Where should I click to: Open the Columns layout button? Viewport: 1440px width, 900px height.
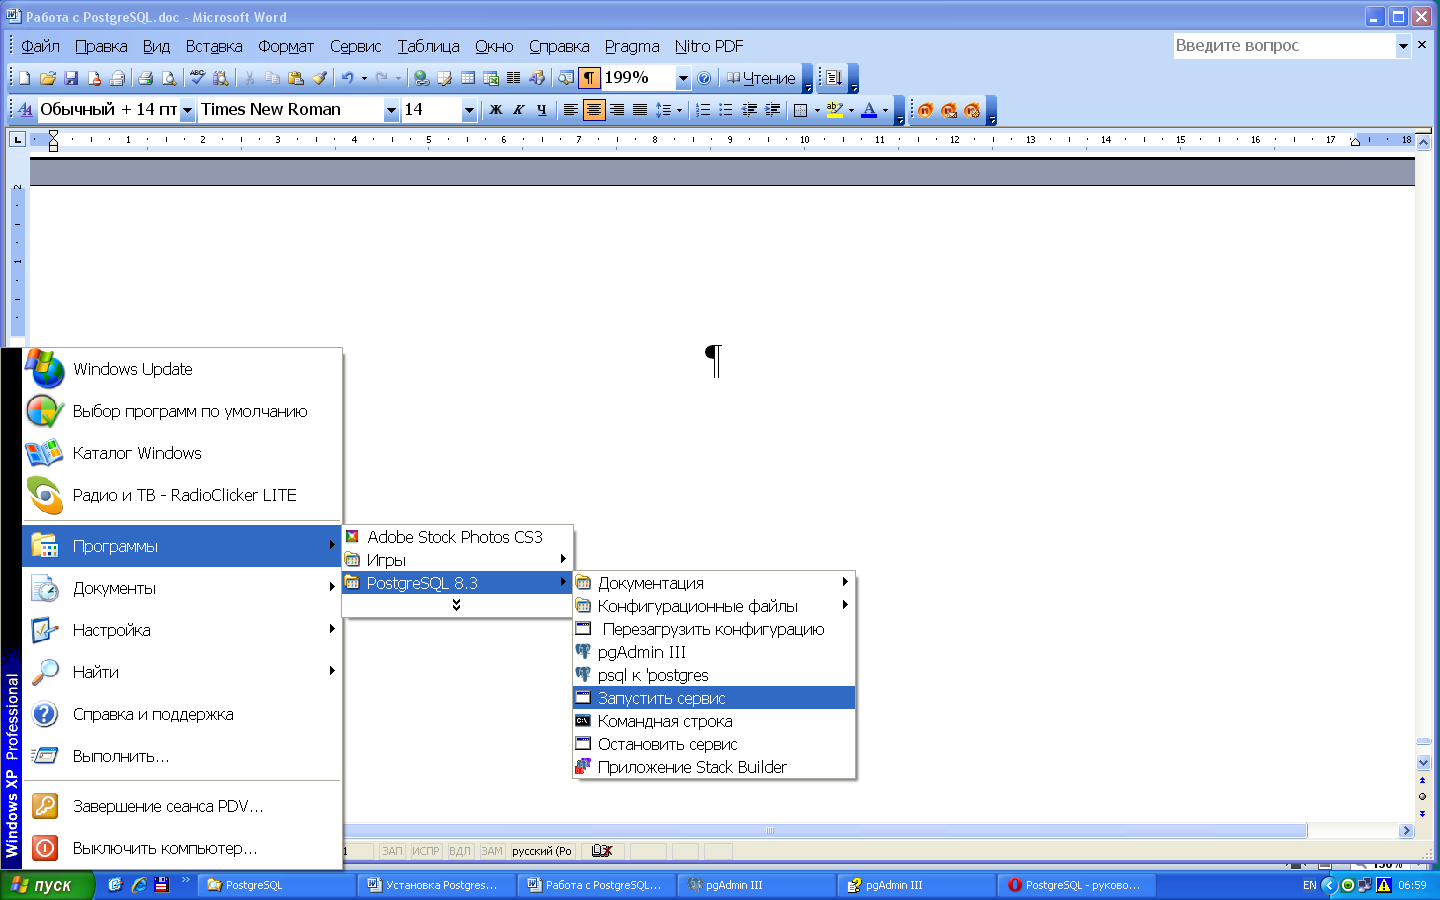pyautogui.click(x=514, y=78)
